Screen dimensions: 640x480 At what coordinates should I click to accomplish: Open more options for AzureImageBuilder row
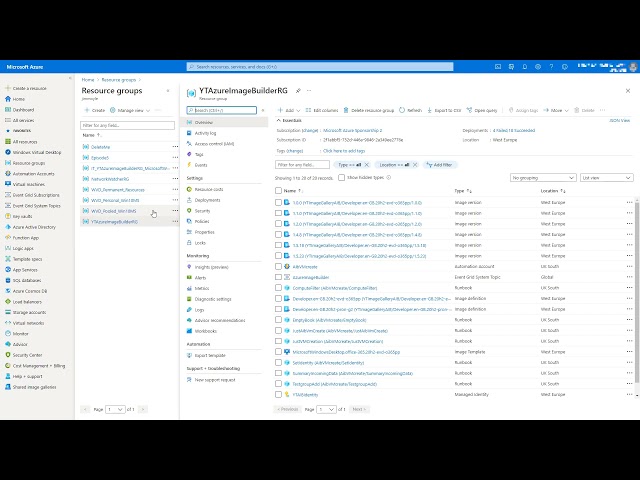point(629,277)
